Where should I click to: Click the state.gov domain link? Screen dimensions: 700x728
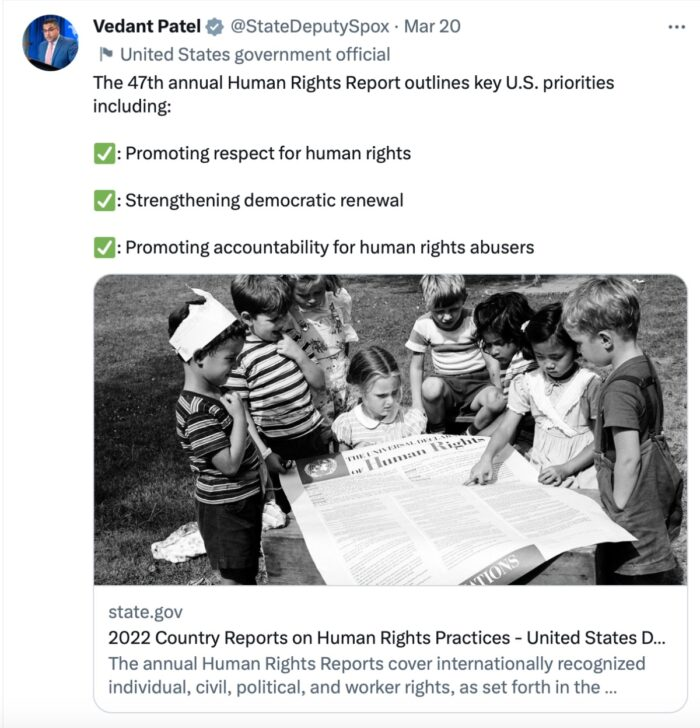click(x=145, y=612)
